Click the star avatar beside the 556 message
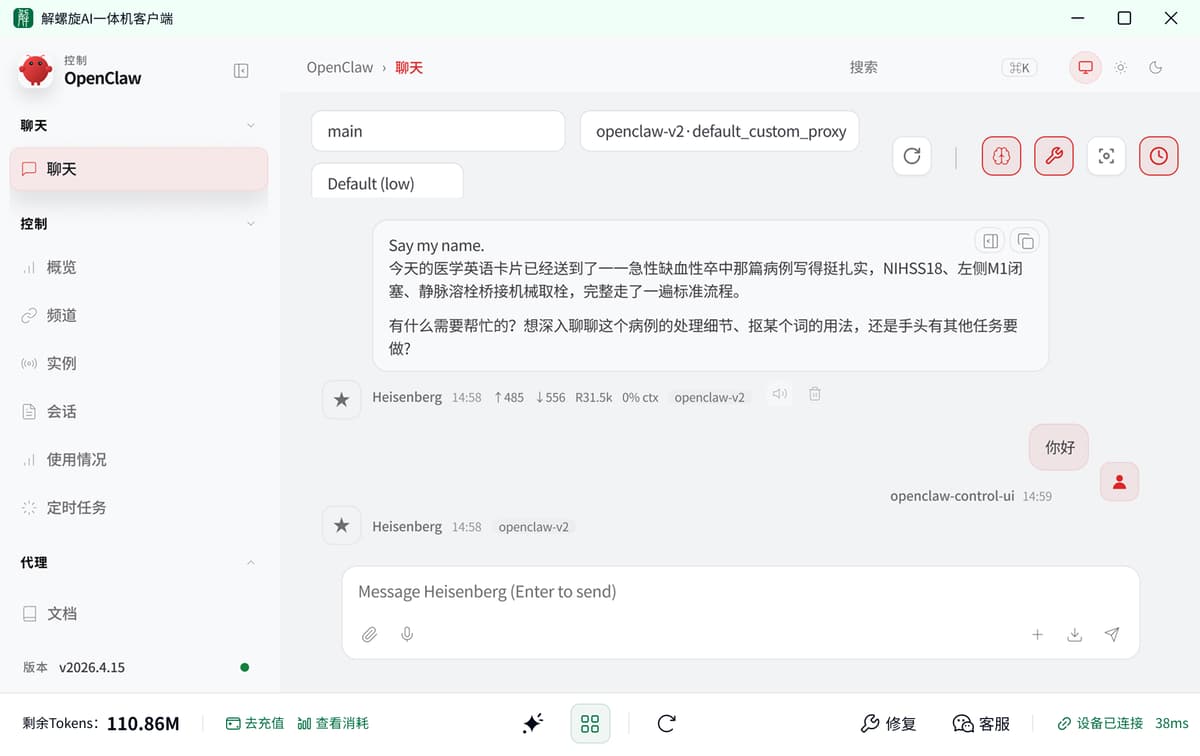This screenshot has height=756, width=1200. click(x=341, y=399)
